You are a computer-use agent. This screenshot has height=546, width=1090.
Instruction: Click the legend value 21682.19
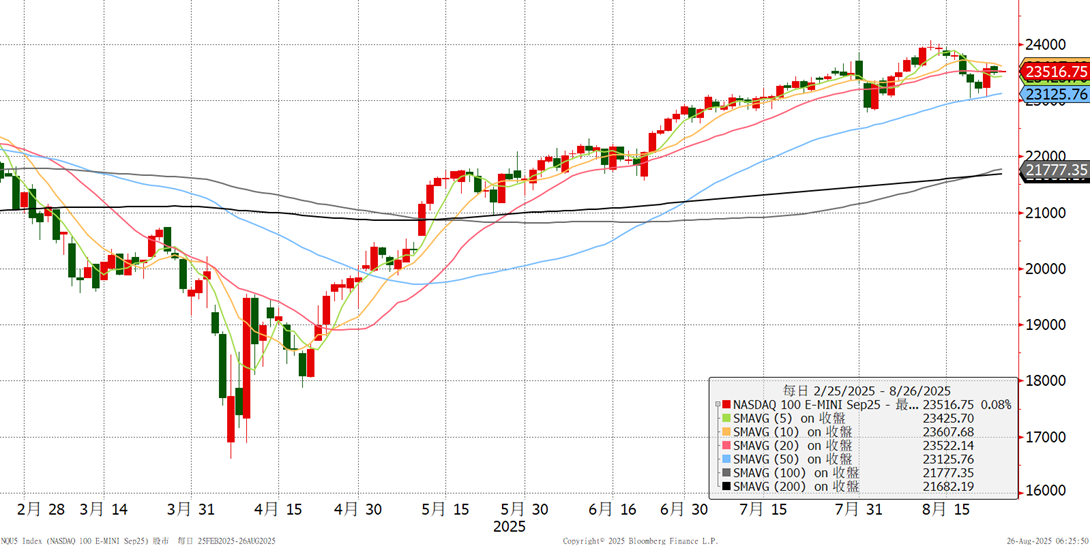tap(948, 486)
